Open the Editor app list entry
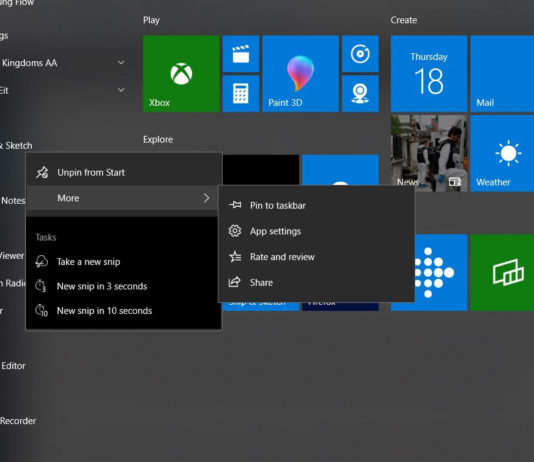This screenshot has width=534, height=462. point(13,366)
